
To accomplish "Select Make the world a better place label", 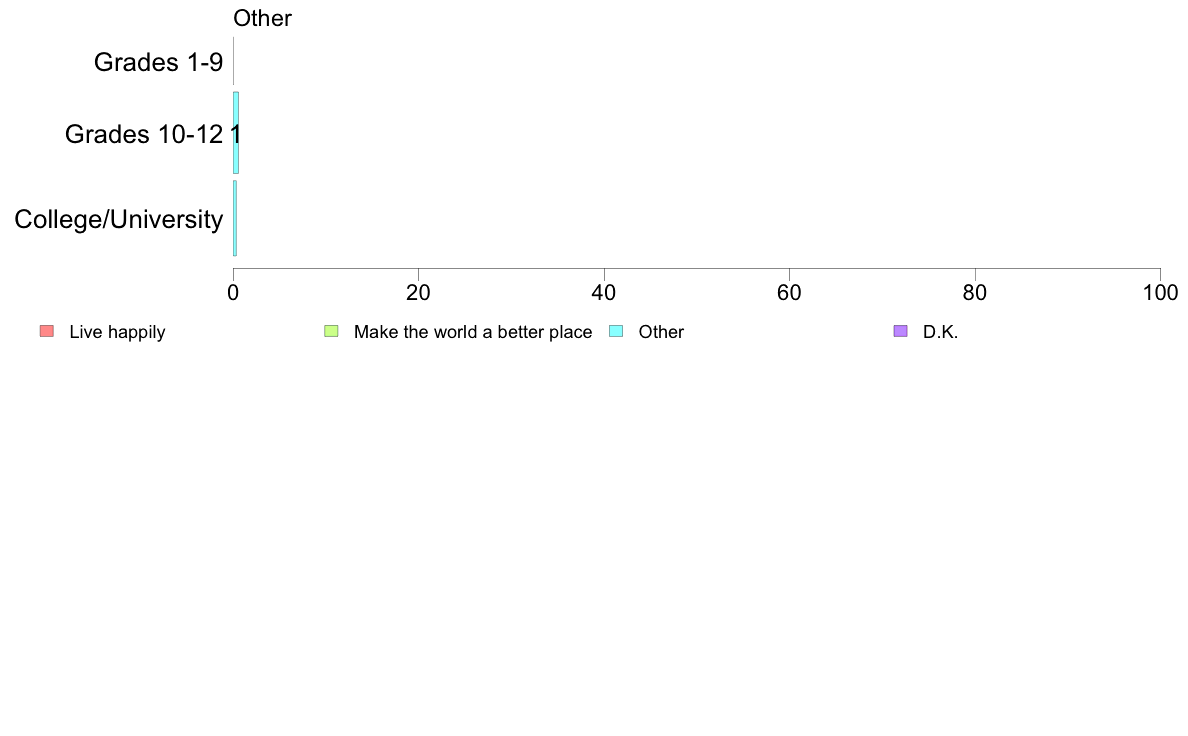I will [x=473, y=332].
